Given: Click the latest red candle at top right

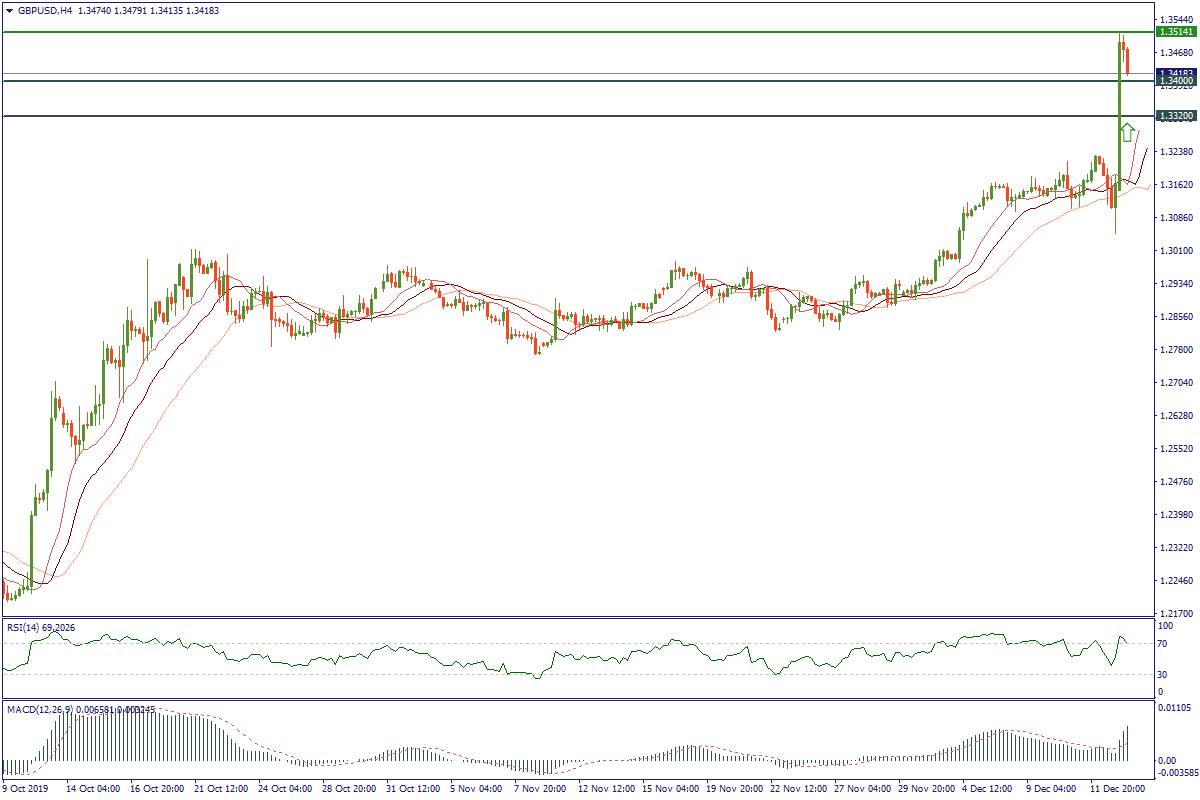Looking at the screenshot, I should click(1127, 60).
